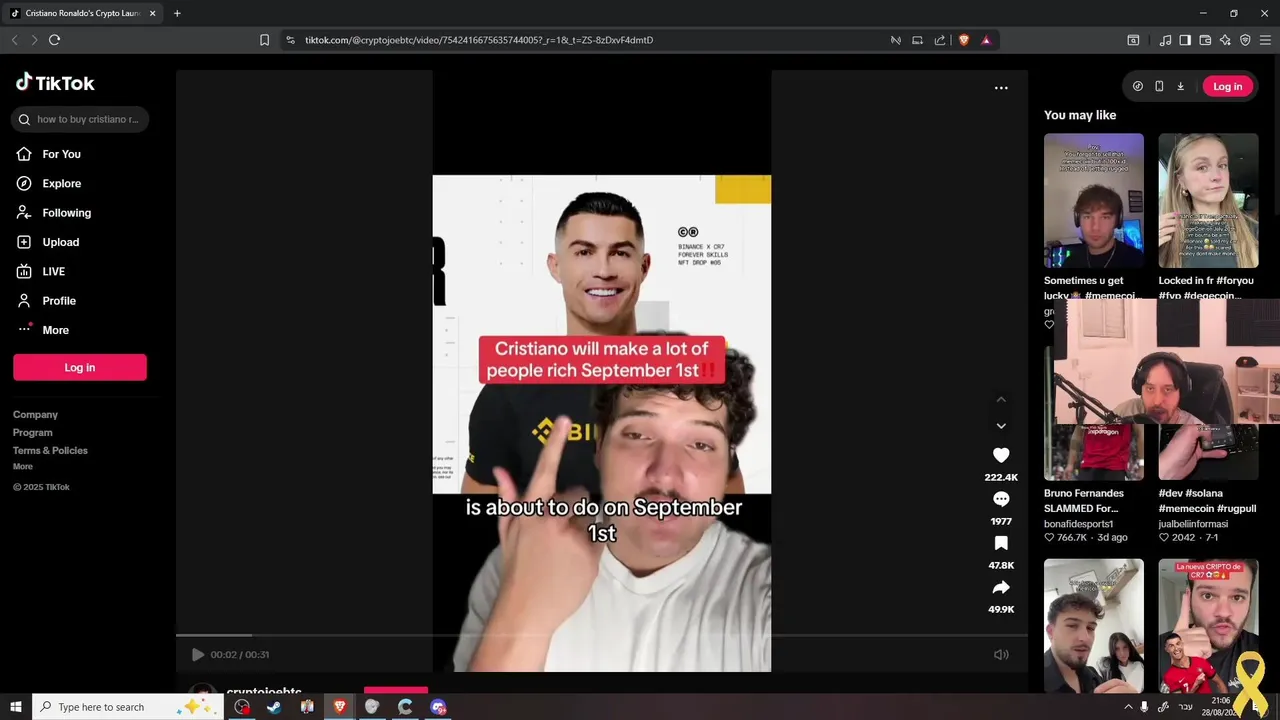Open the Brave Shields lion icon
This screenshot has width=1280, height=720.
coord(964,40)
